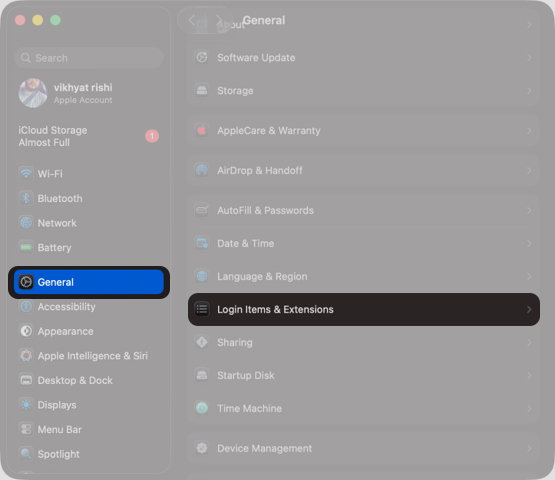Click the Search field

click(89, 58)
